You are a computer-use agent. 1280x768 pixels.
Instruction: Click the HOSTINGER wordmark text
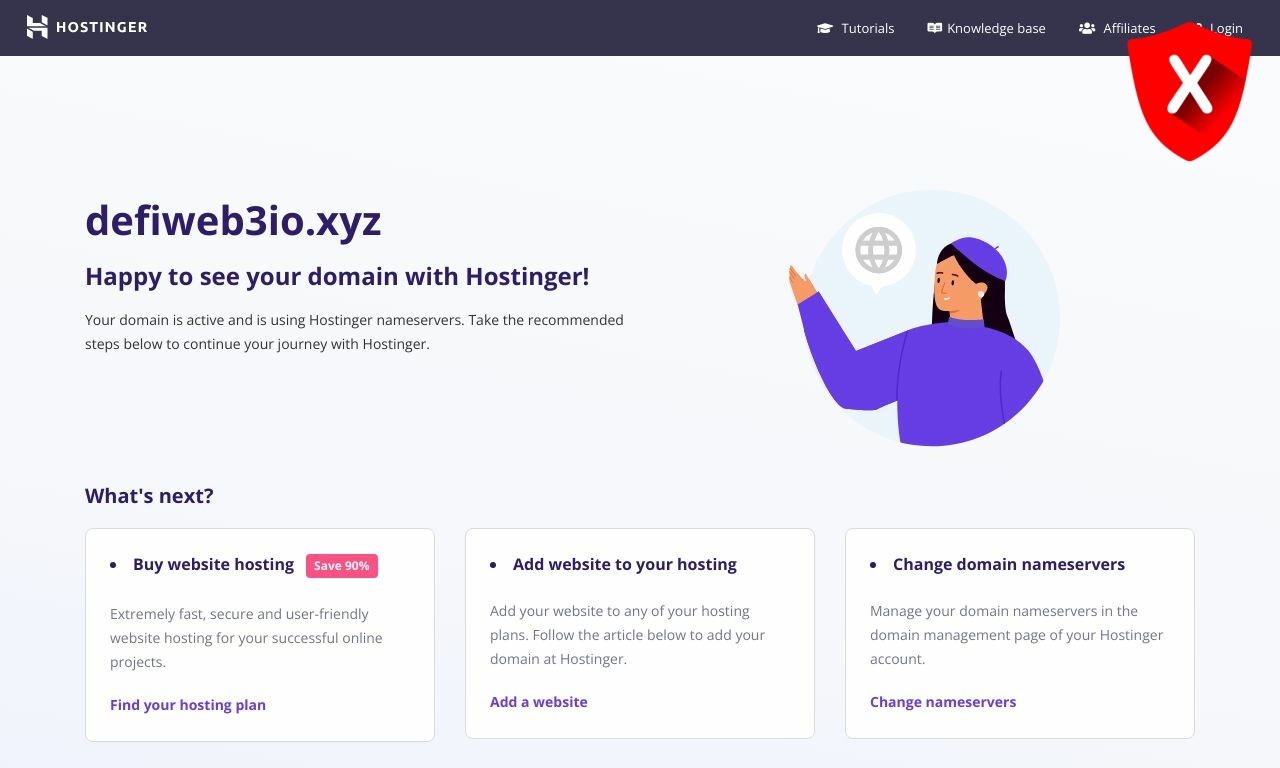click(101, 27)
